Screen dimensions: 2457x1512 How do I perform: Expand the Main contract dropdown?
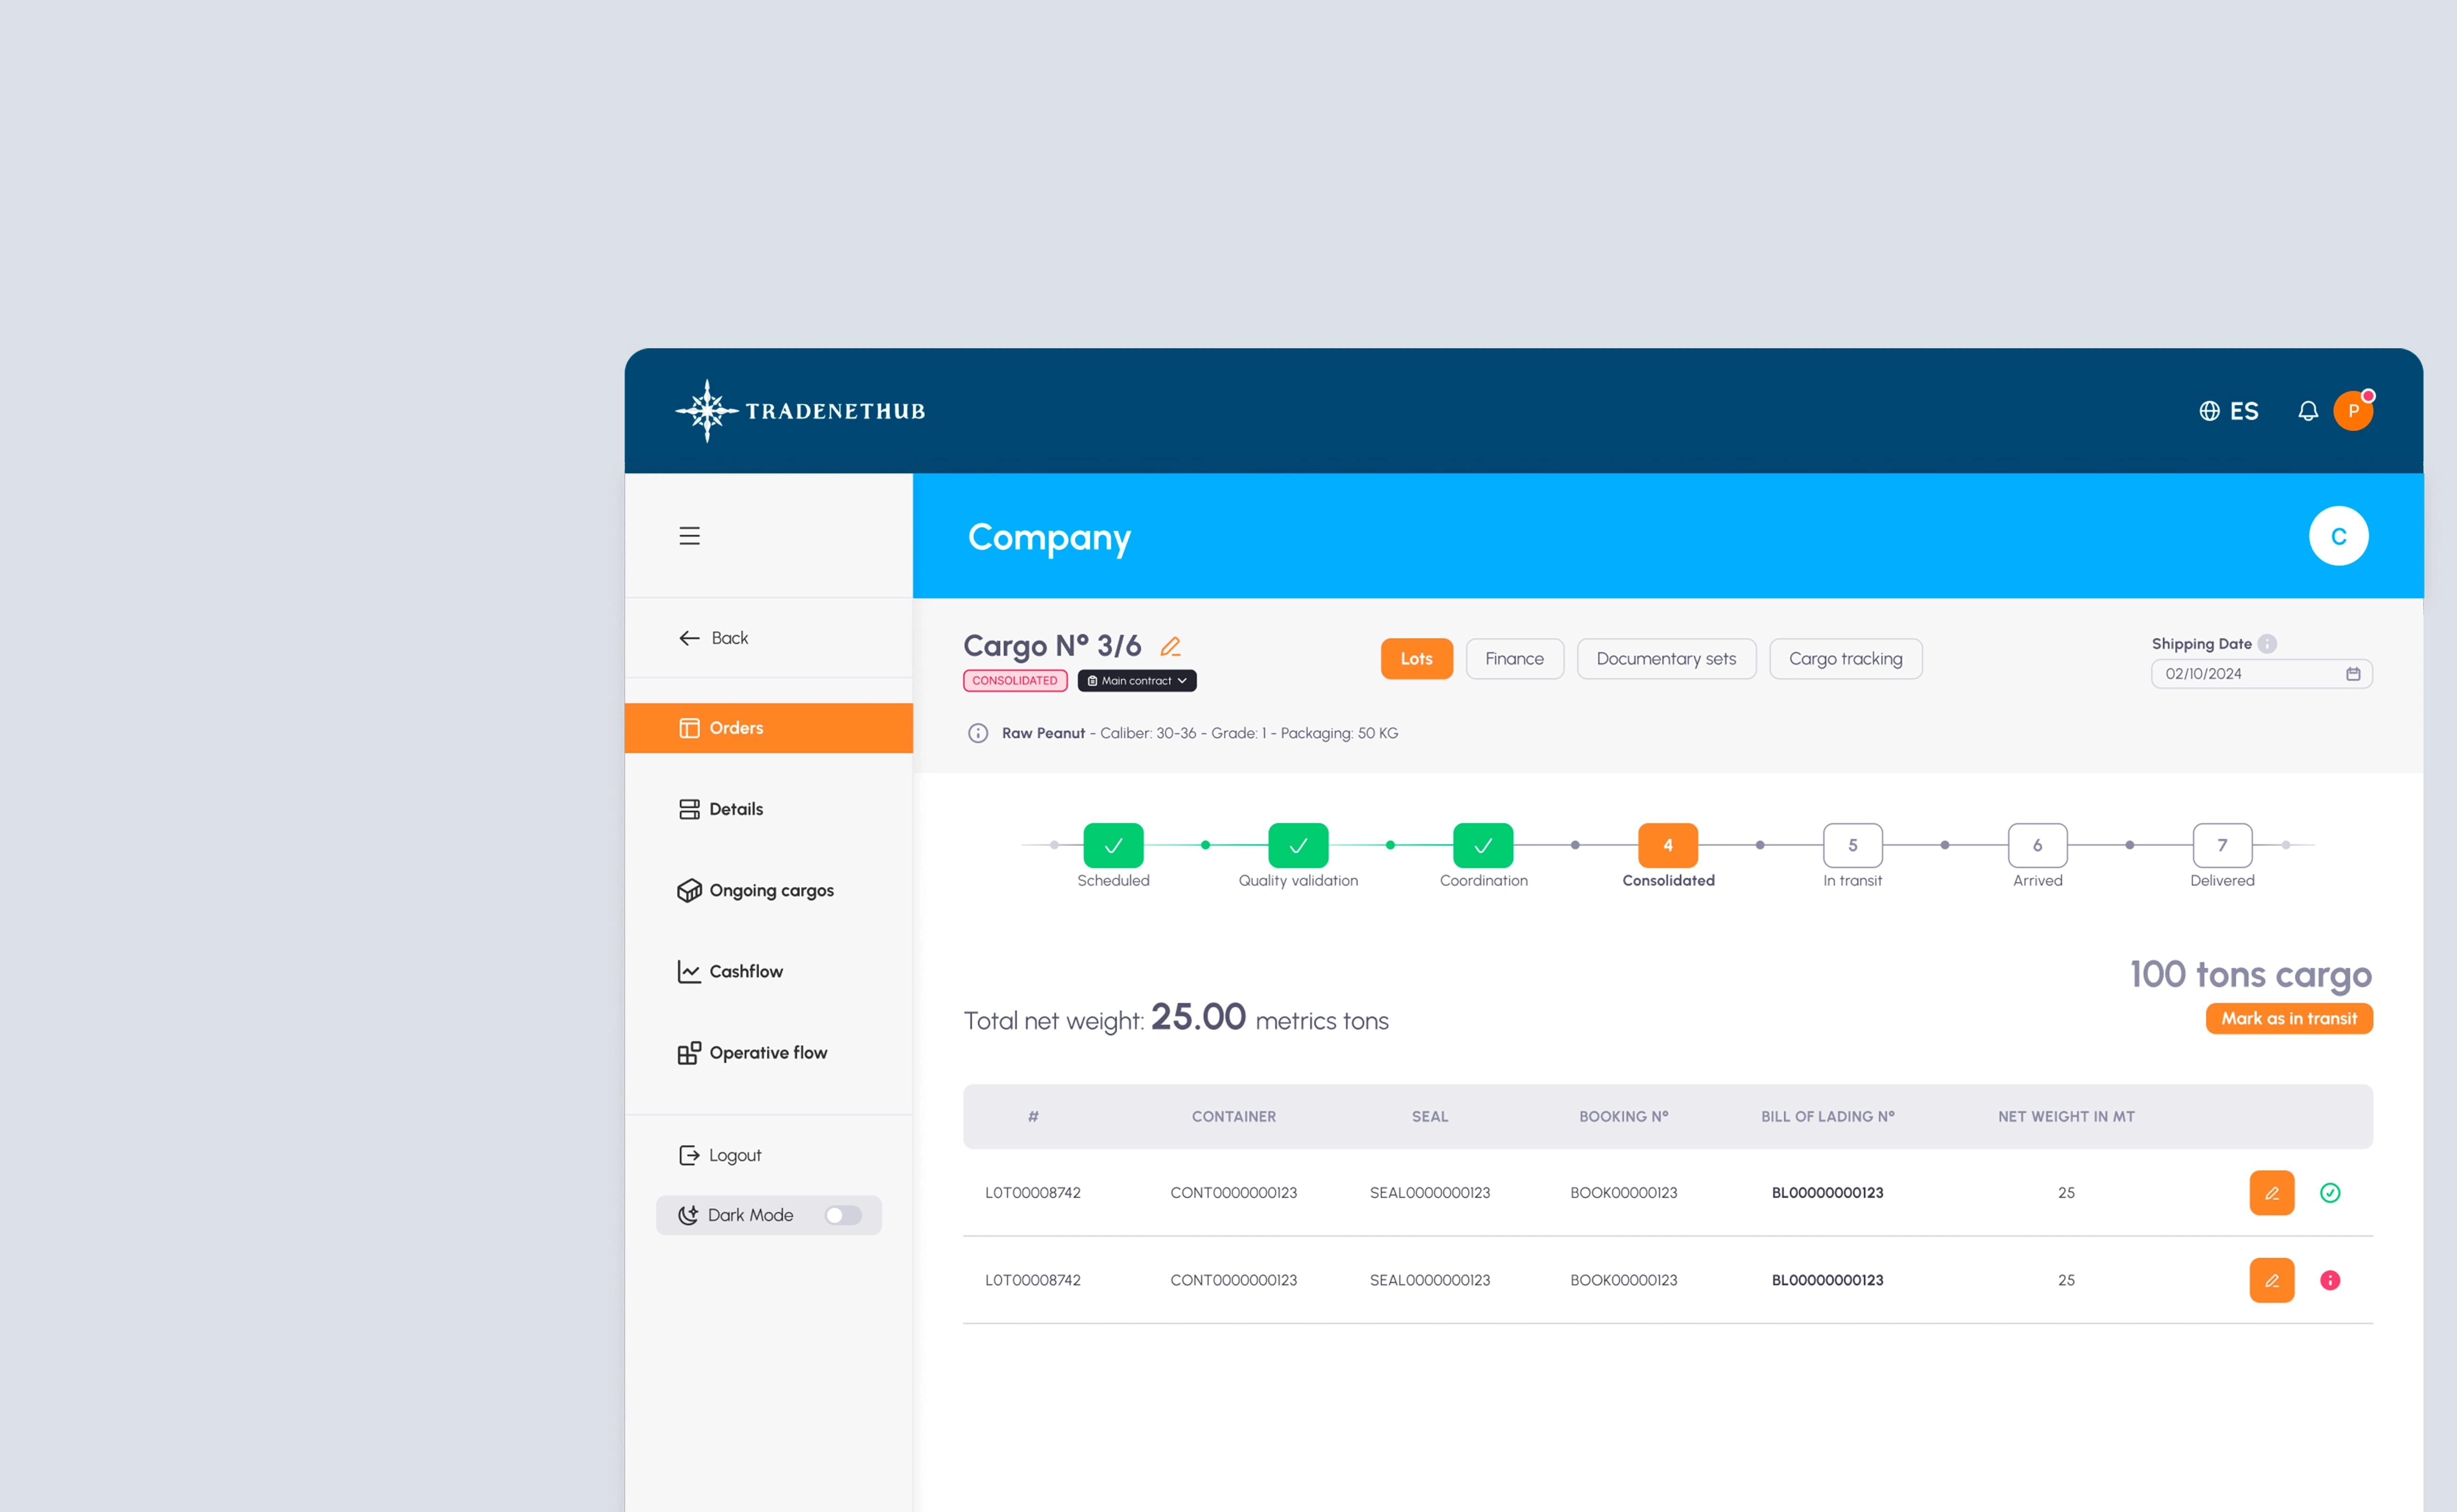1137,681
